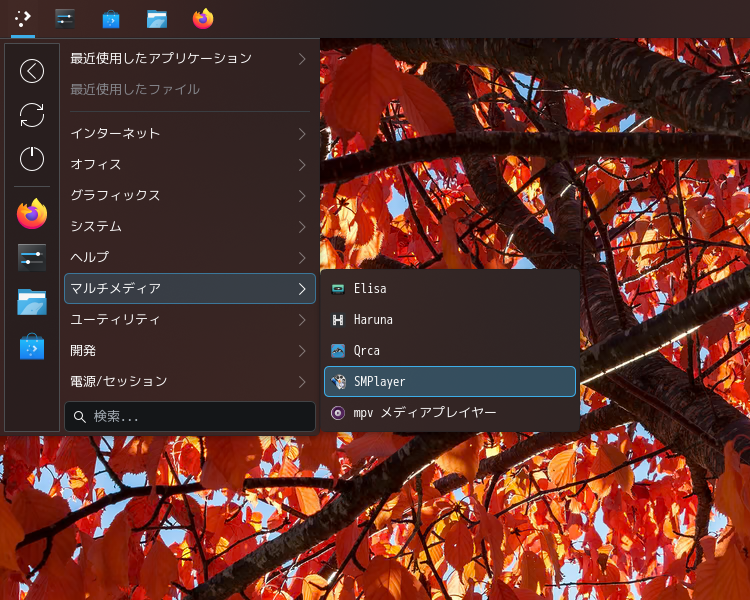Open the システム category
Screen dimensions: 750x600
point(190,226)
